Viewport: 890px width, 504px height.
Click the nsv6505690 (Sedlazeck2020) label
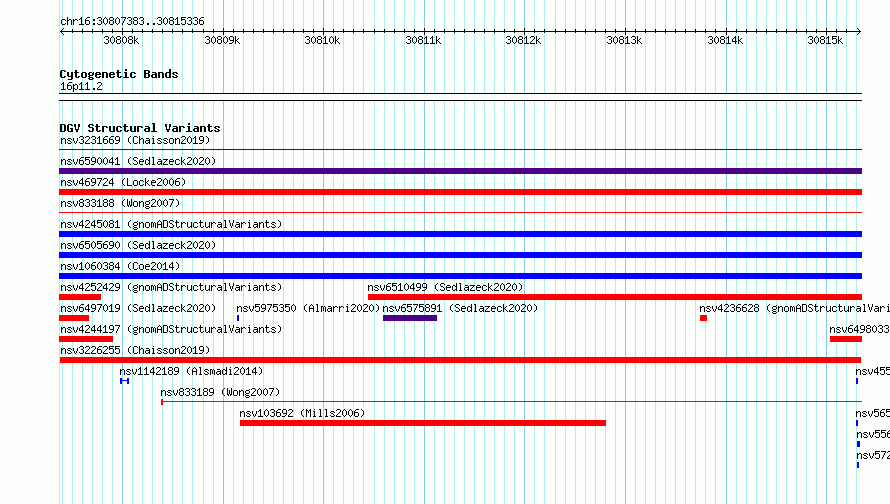[138, 245]
